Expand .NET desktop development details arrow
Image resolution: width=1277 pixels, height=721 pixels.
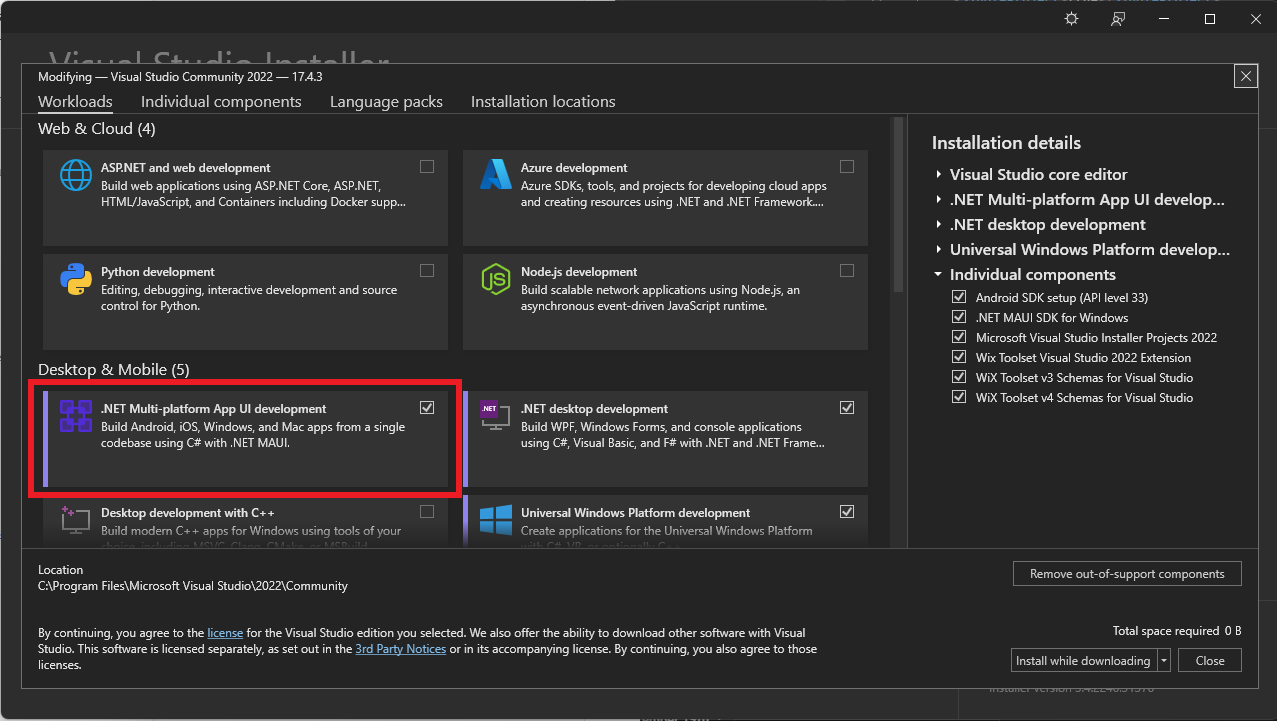click(x=939, y=224)
